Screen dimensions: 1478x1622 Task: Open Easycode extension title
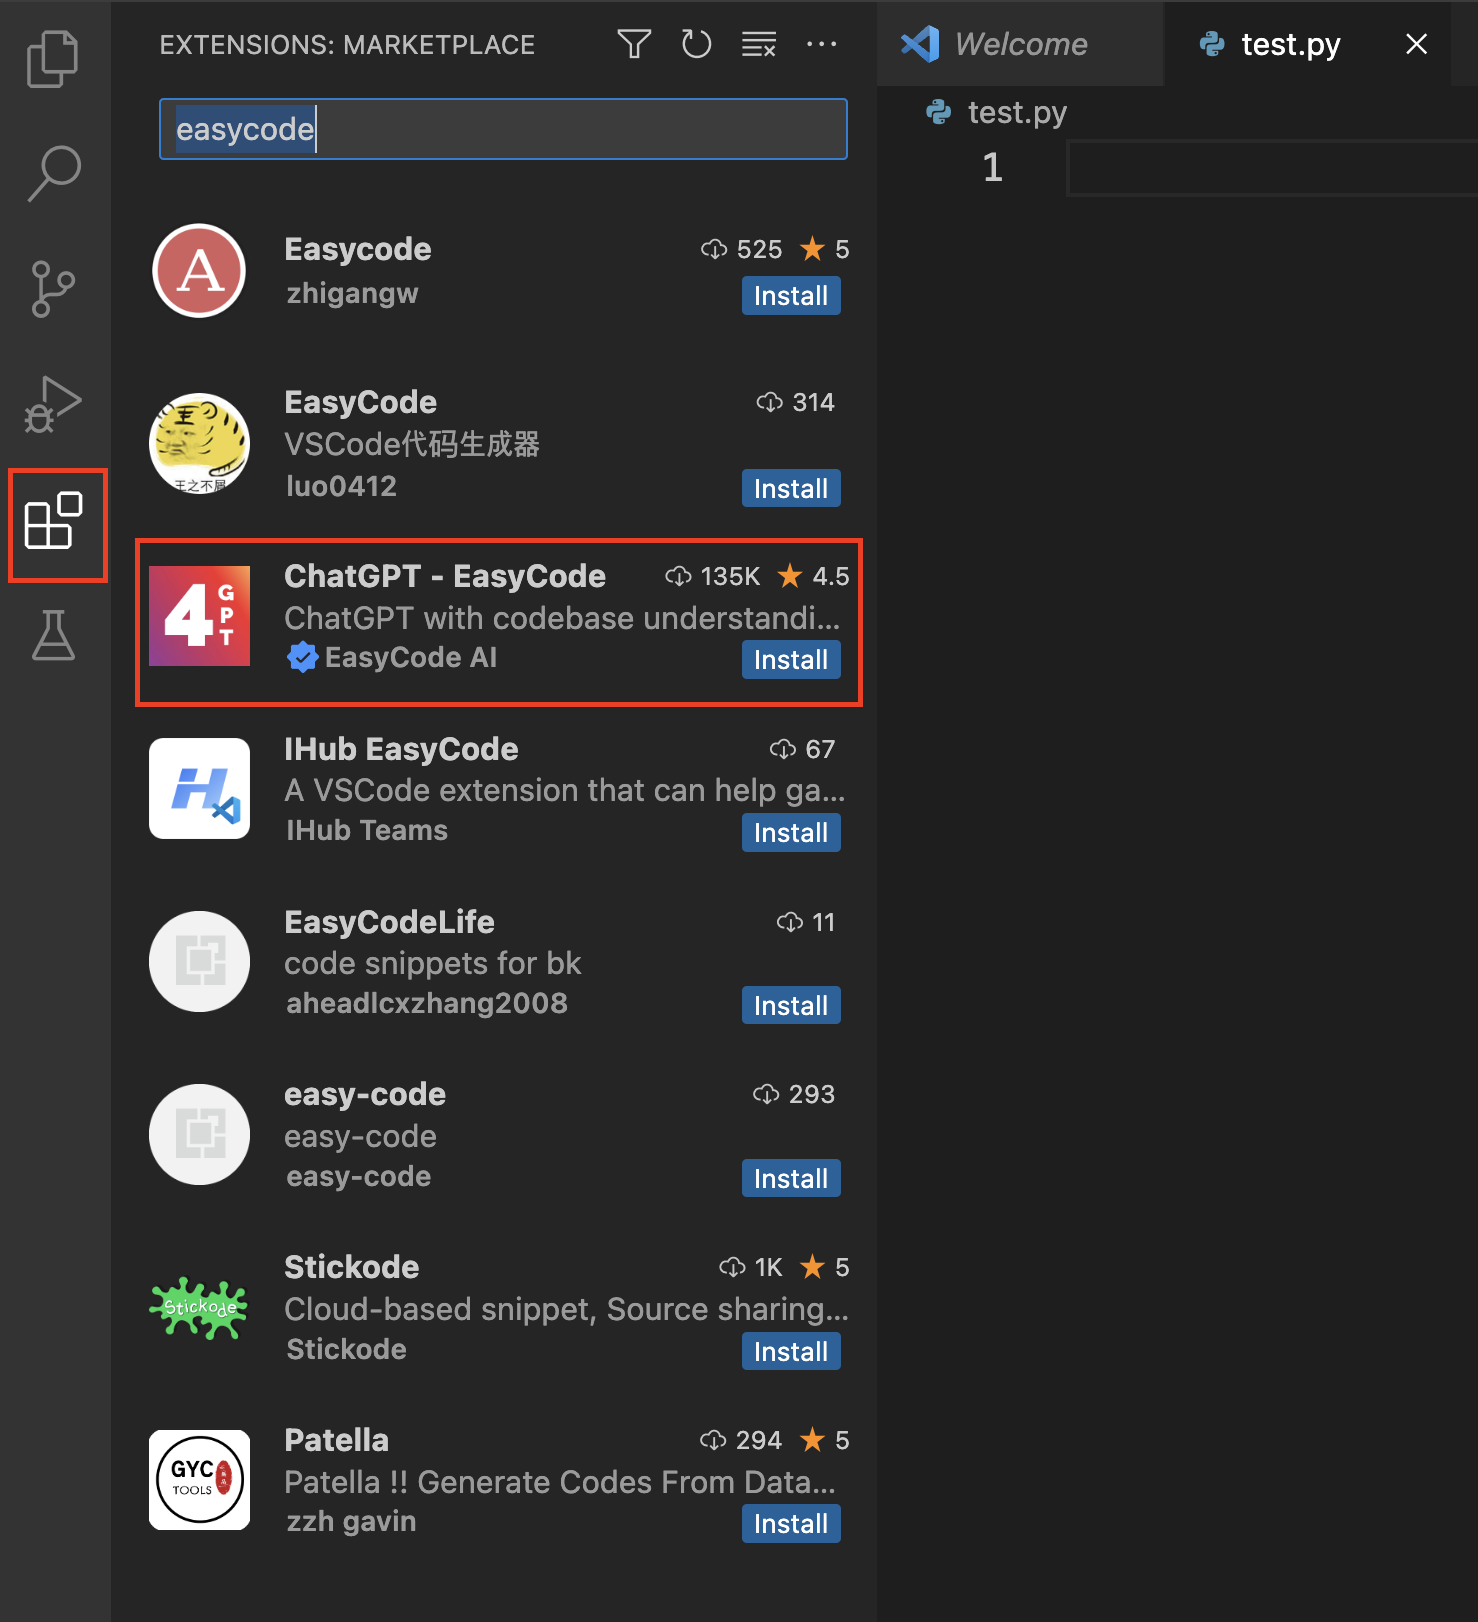coord(358,249)
